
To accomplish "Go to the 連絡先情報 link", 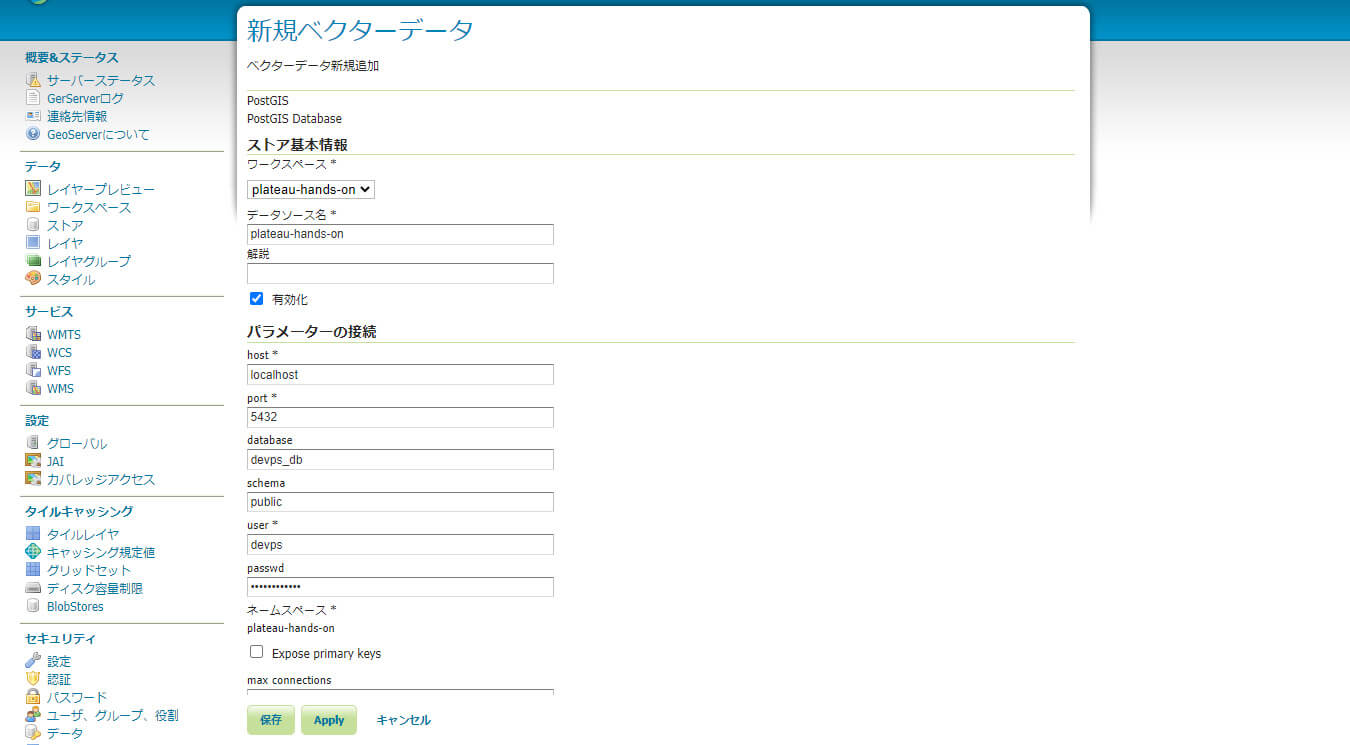I will click(77, 116).
